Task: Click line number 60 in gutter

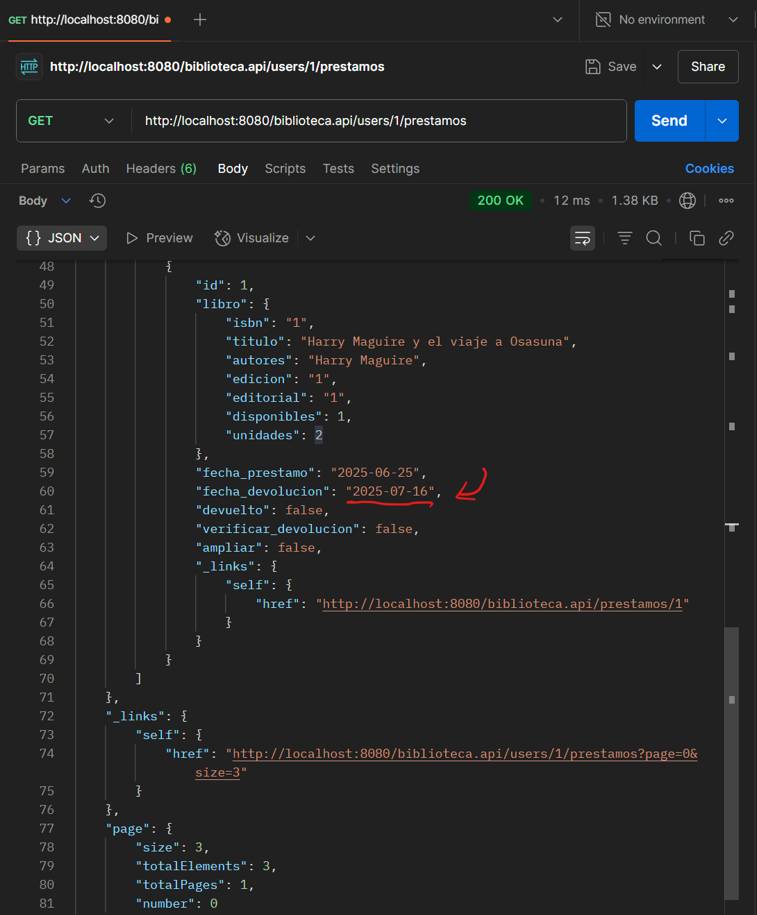Action: (x=47, y=491)
